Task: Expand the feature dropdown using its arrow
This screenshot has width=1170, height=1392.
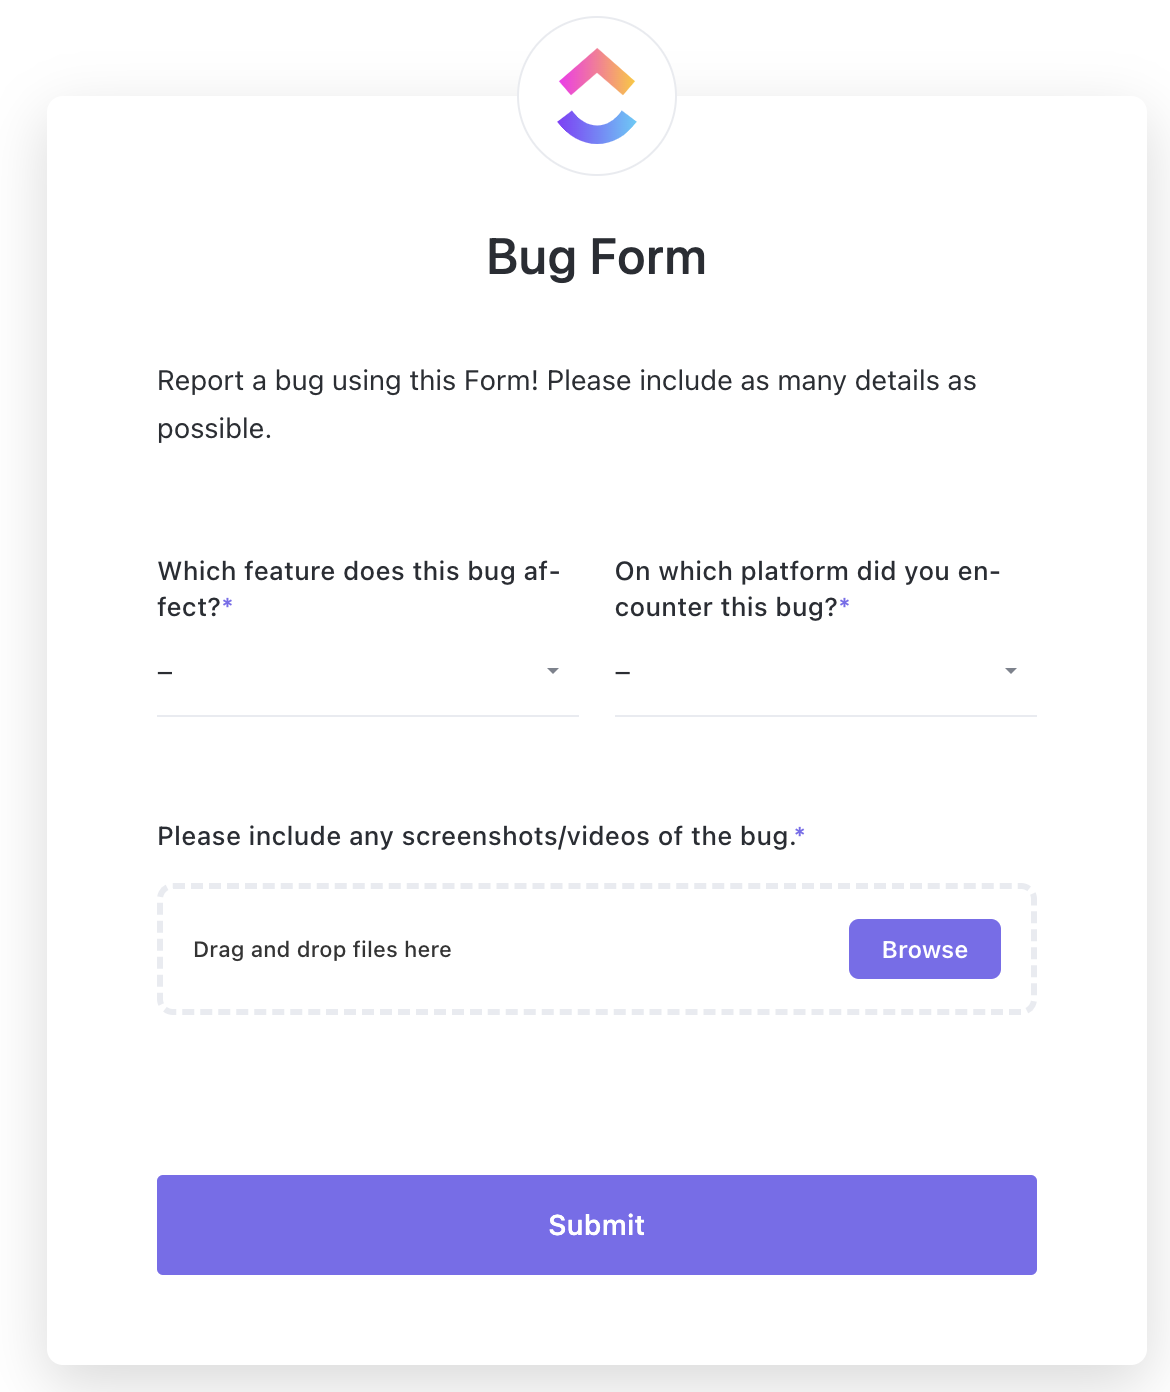Action: coord(553,671)
